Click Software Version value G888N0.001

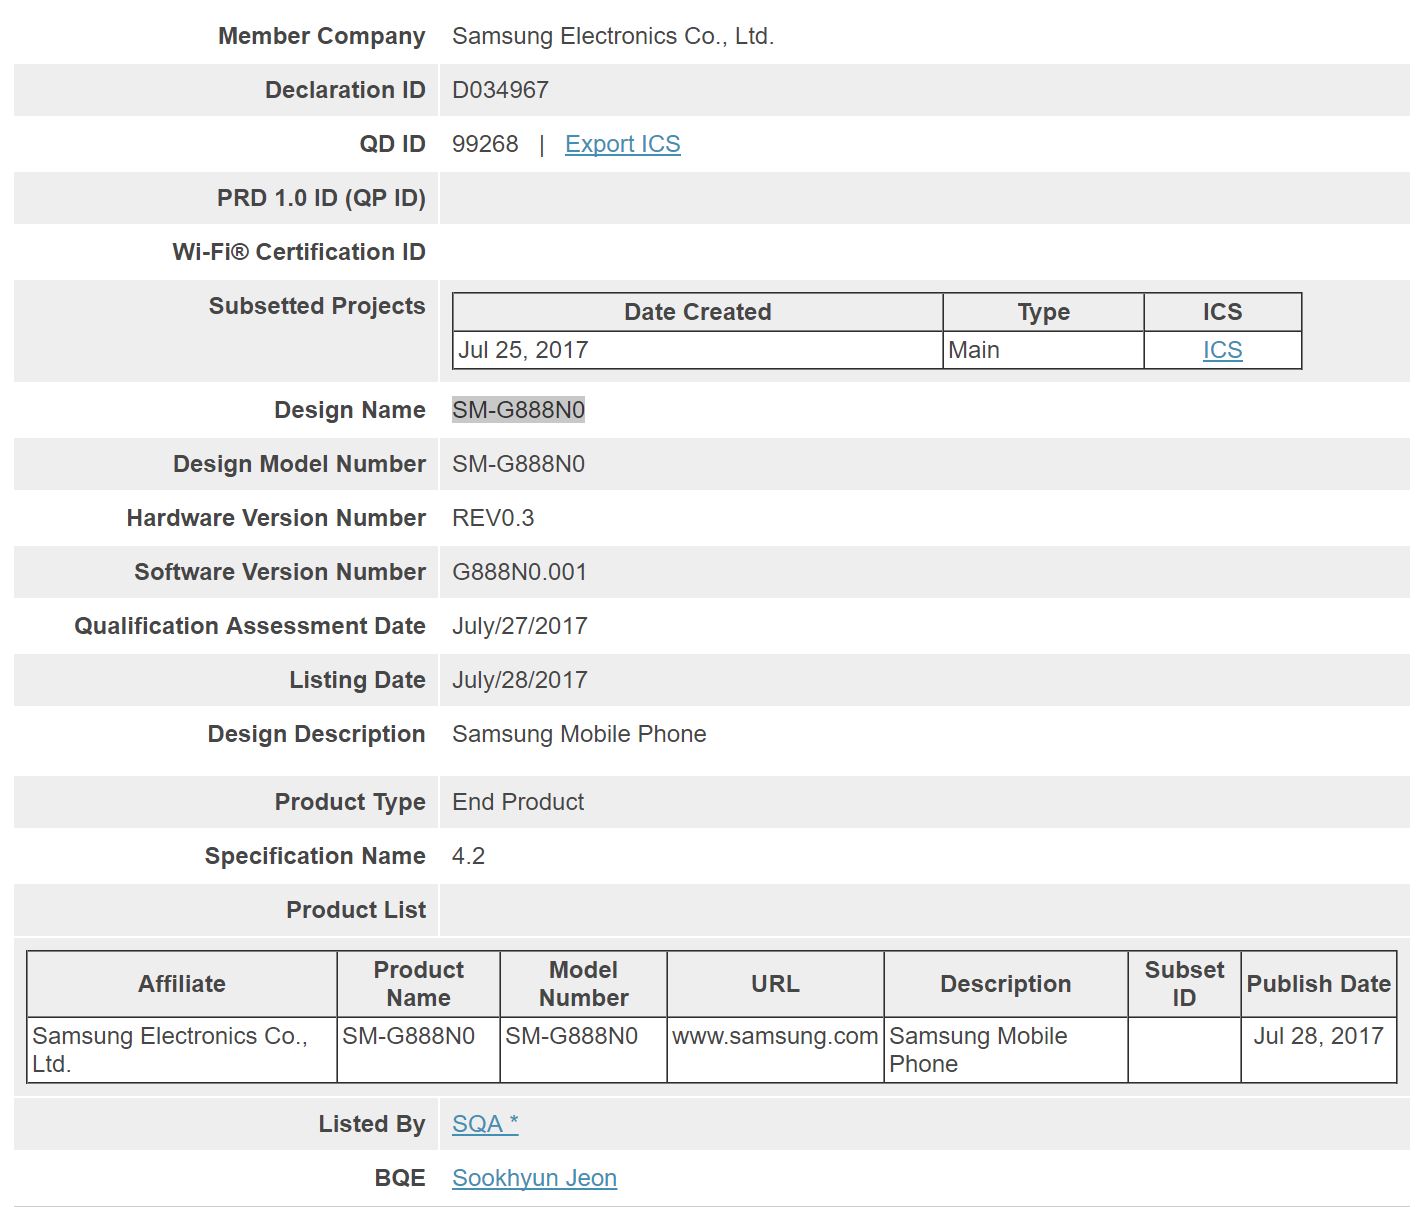(x=519, y=572)
